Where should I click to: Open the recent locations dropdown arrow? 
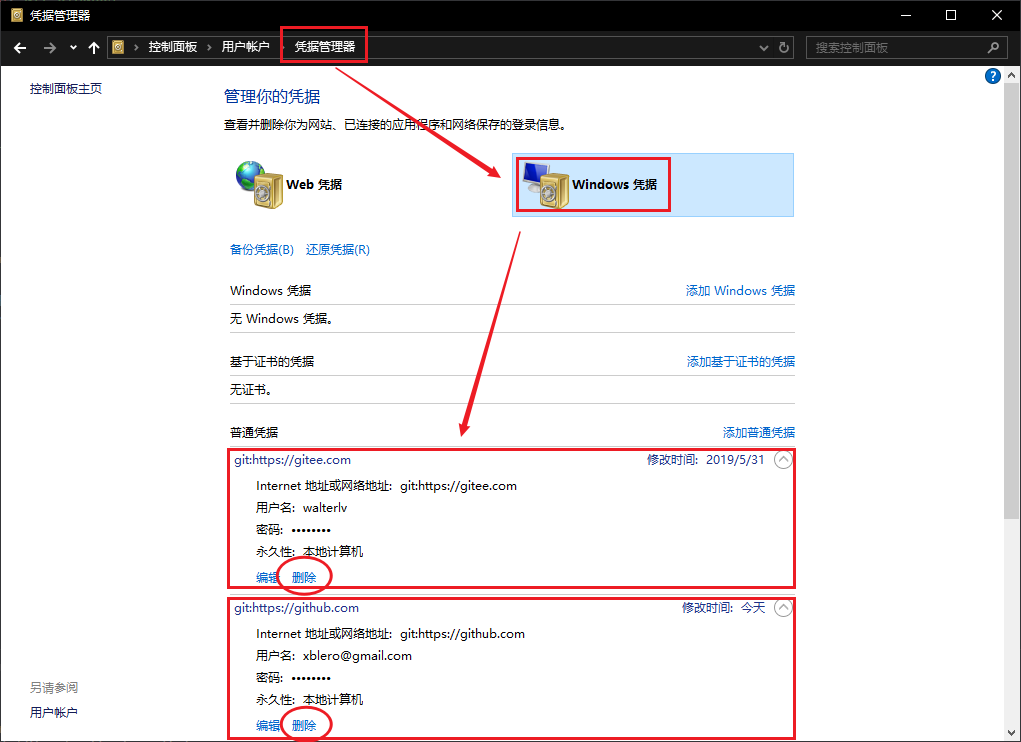point(73,47)
